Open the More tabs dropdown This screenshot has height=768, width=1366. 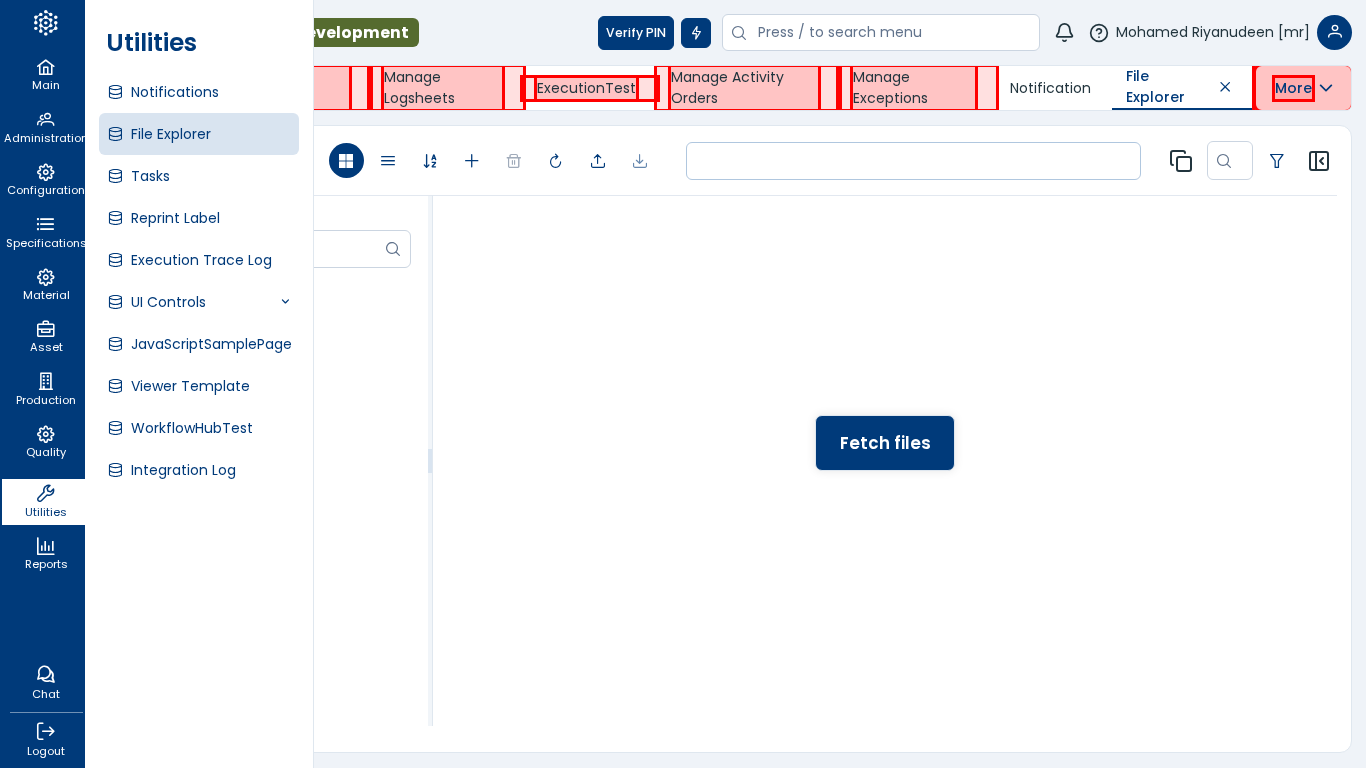(1303, 88)
